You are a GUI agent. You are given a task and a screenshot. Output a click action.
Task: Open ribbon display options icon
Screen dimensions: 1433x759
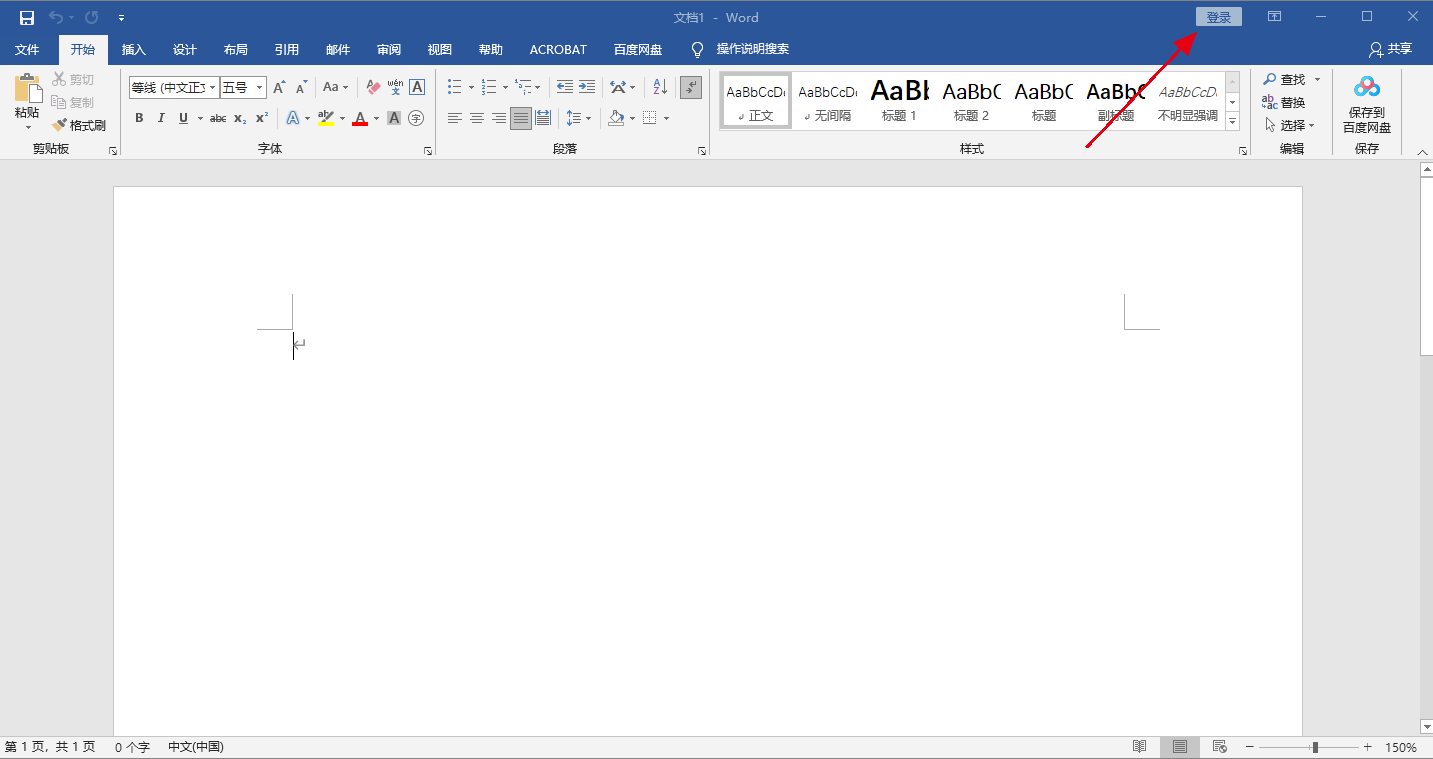coord(1274,17)
